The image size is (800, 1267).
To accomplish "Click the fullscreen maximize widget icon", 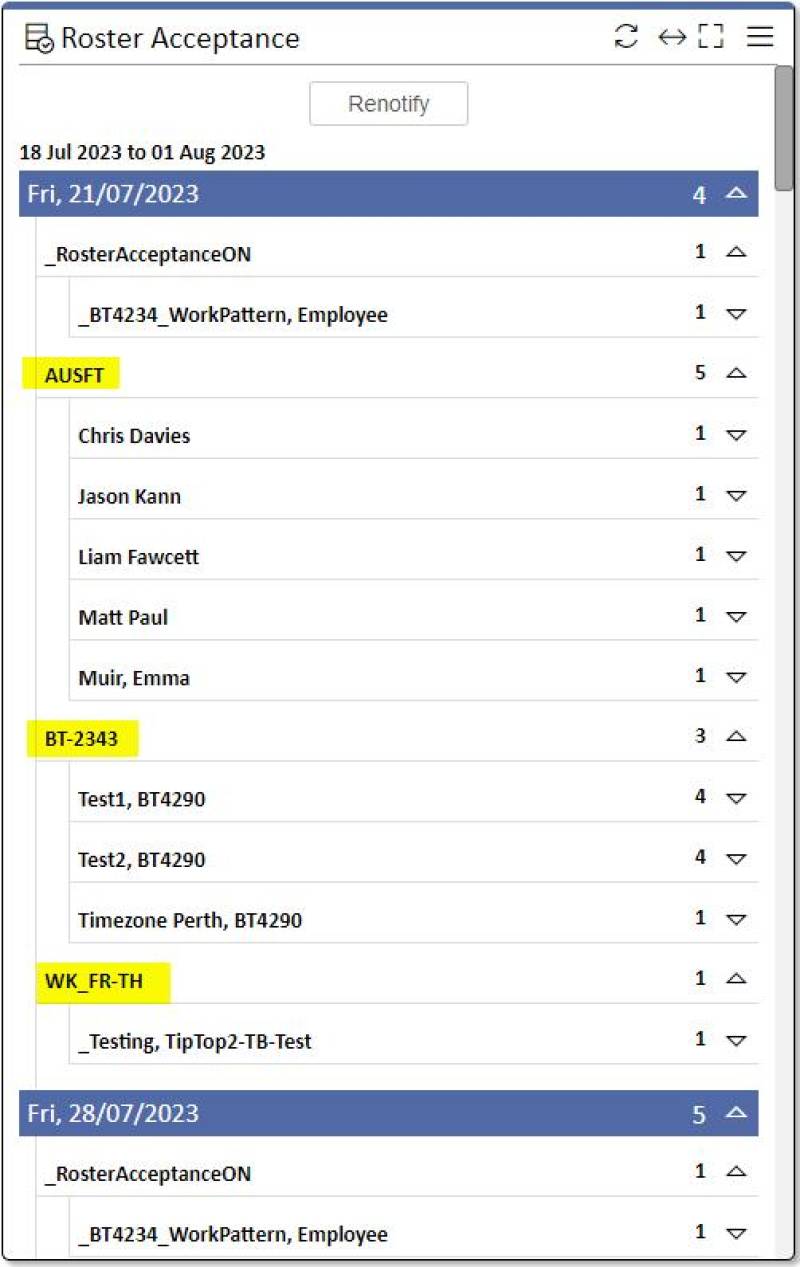I will [x=711, y=37].
